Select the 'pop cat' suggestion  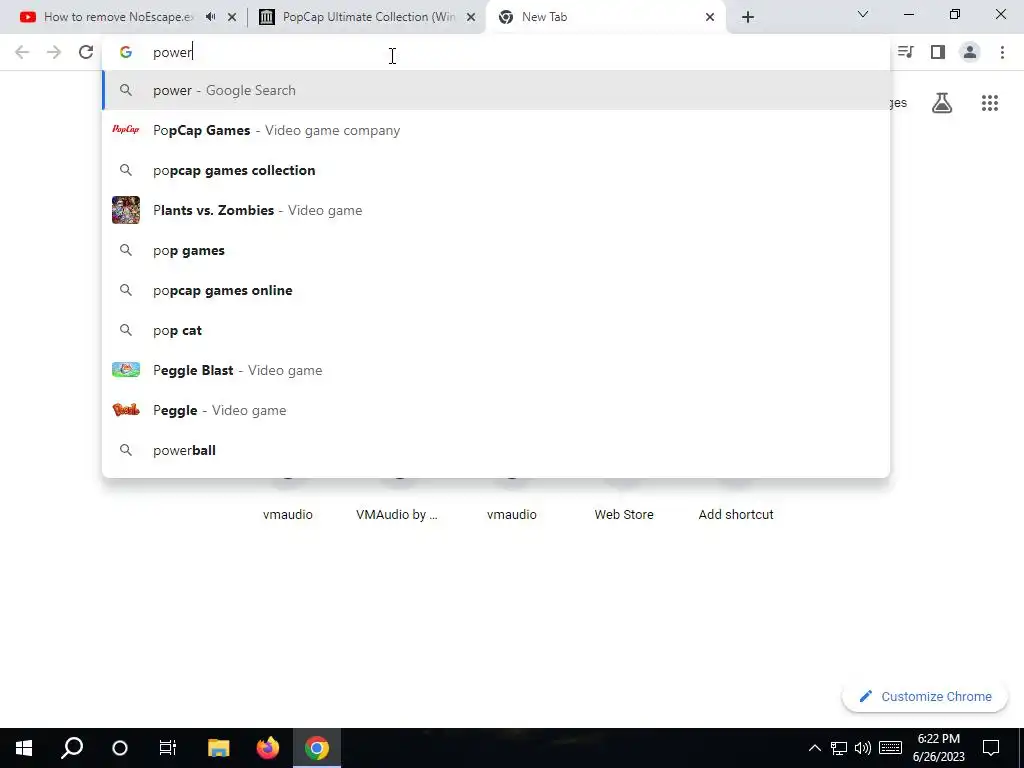tap(496, 330)
